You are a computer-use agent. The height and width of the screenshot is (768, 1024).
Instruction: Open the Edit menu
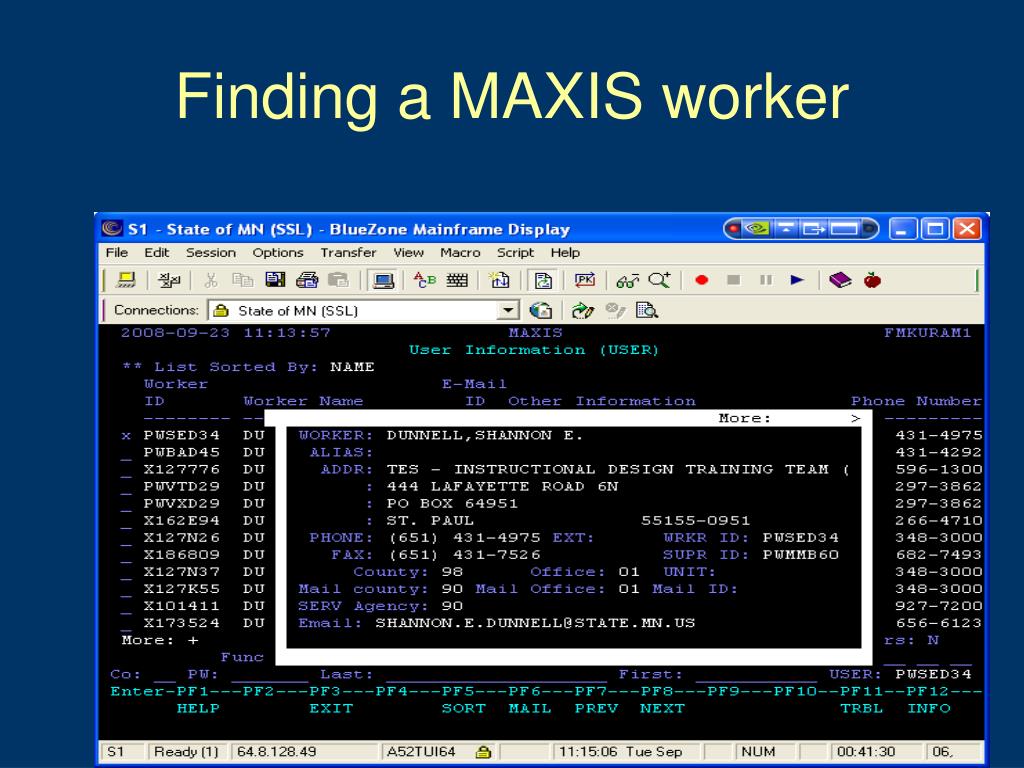click(157, 253)
